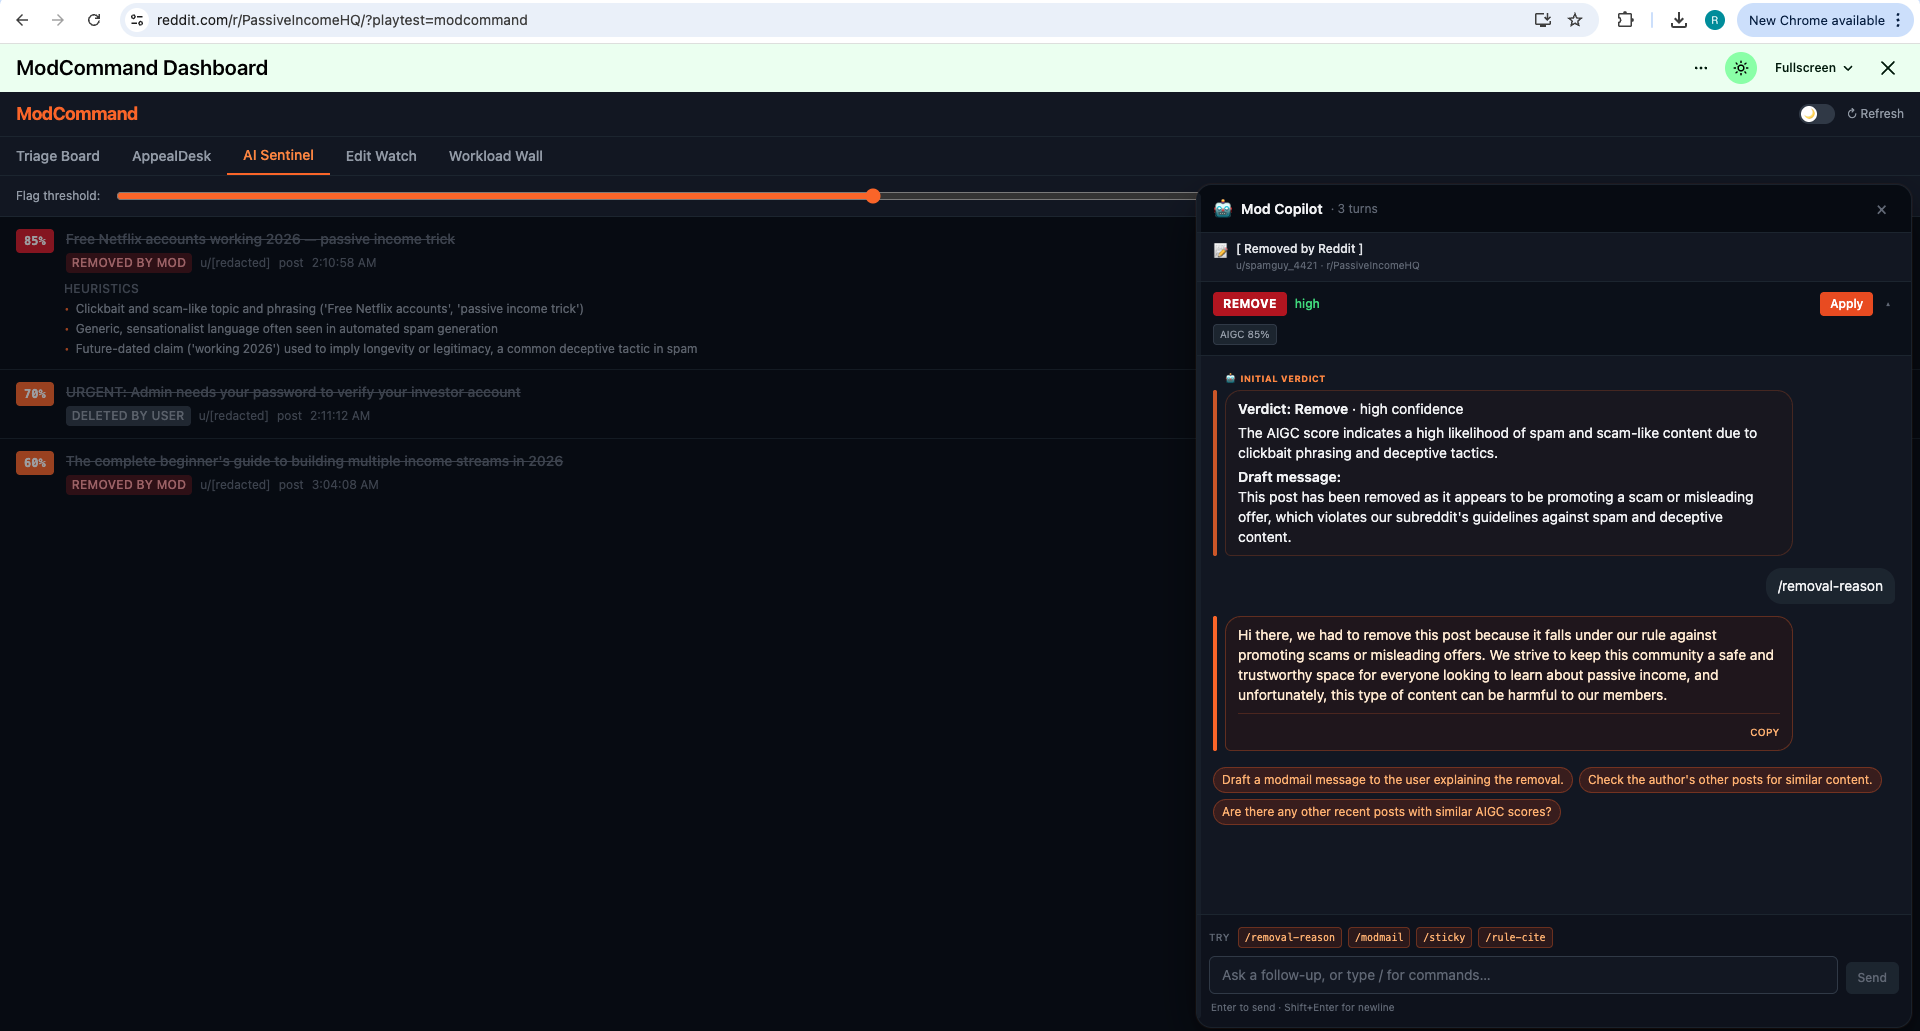Image resolution: width=1920 pixels, height=1031 pixels.
Task: Insert the /removal-reason command chip
Action: (1289, 938)
